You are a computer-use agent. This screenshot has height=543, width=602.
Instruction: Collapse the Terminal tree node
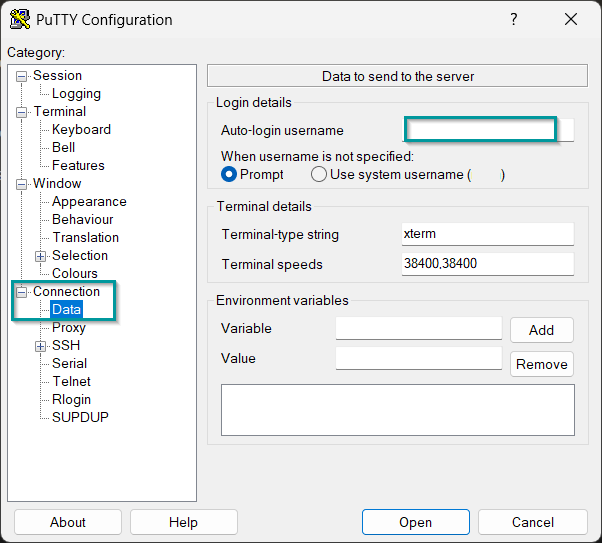22,112
